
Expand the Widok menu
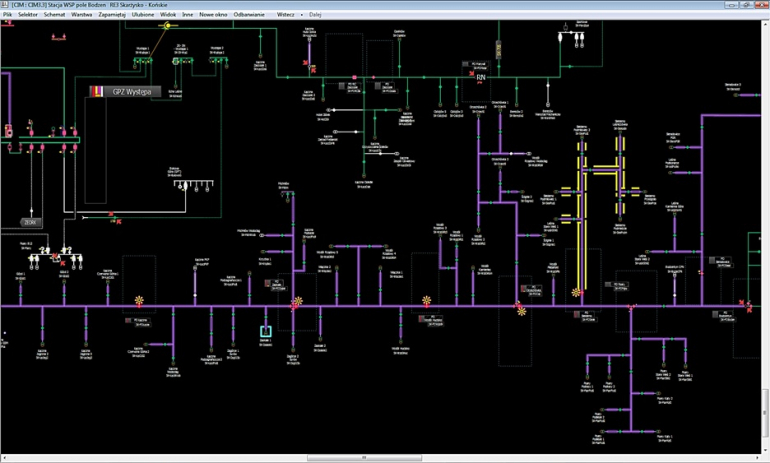point(168,15)
